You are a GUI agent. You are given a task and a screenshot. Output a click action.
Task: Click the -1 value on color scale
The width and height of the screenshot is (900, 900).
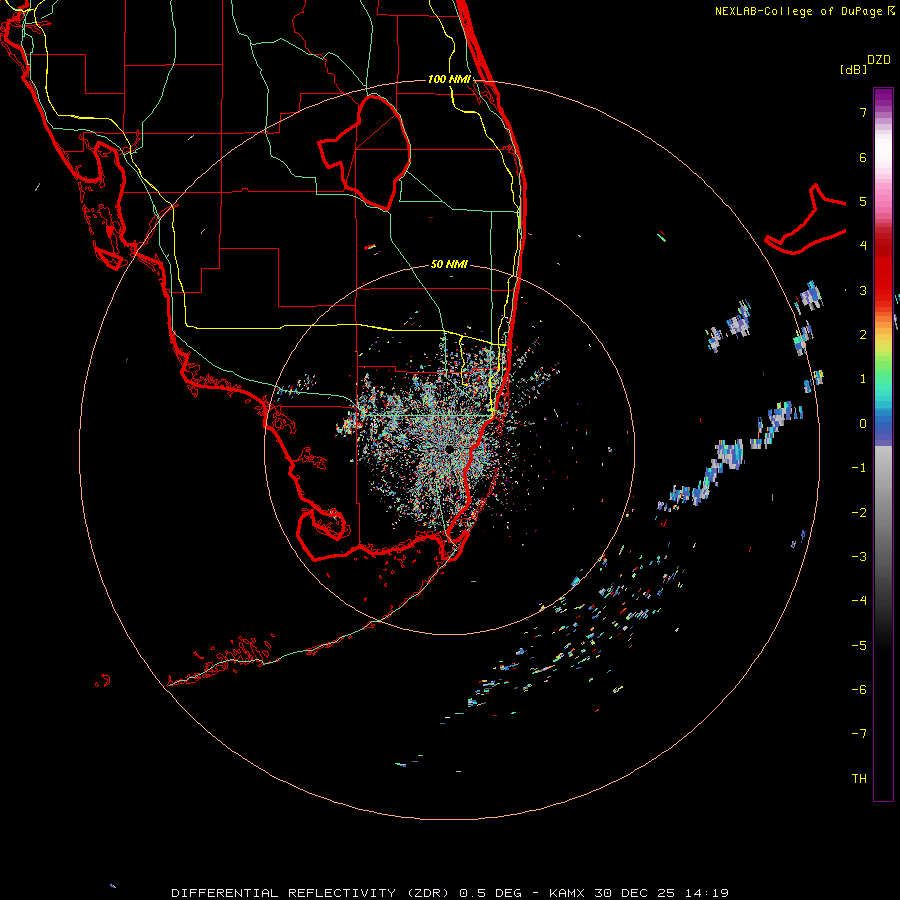[x=859, y=468]
